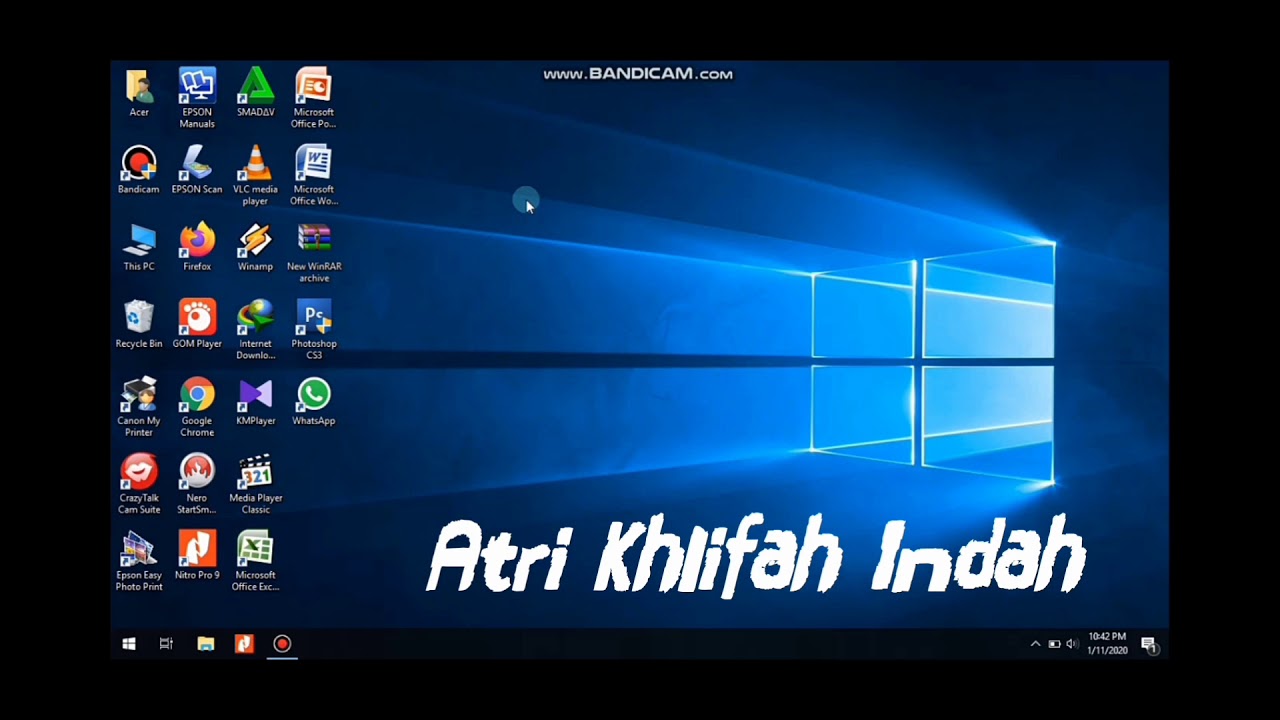Open CrazyTalk Cam Suite icon
This screenshot has height=720, width=1280.
[139, 484]
